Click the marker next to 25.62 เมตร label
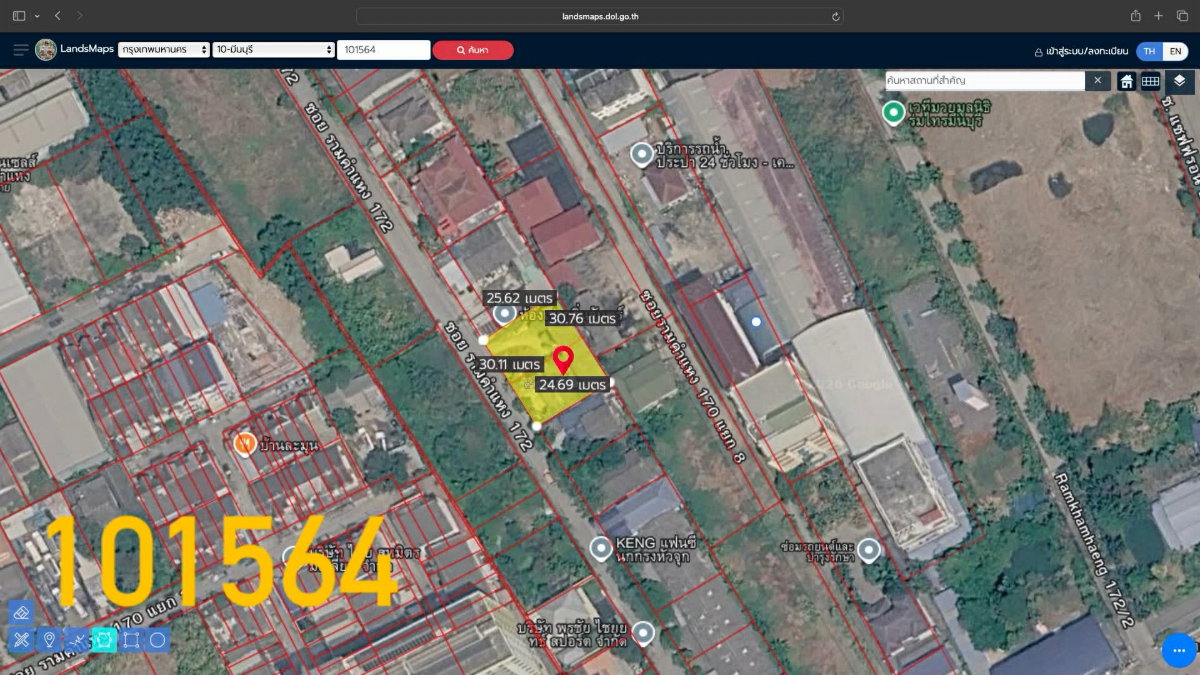 (504, 315)
